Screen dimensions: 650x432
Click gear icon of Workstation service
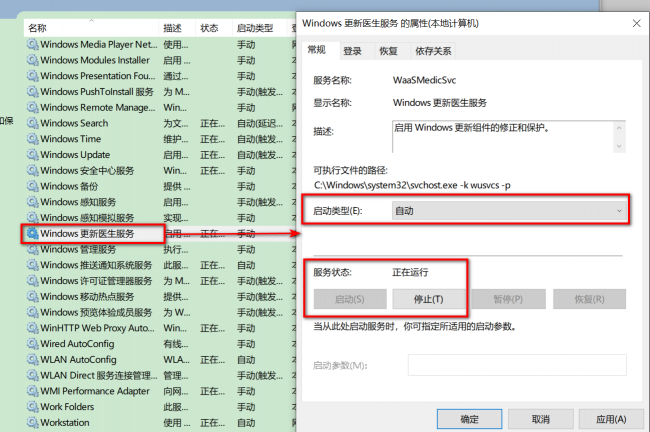pyautogui.click(x=33, y=422)
